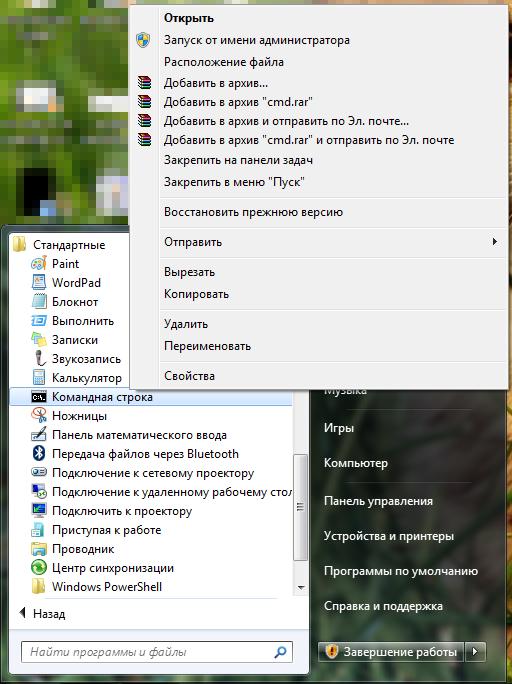The height and width of the screenshot is (684, 512).
Task: Click the Подключить к проектору icon
Action: 39,510
